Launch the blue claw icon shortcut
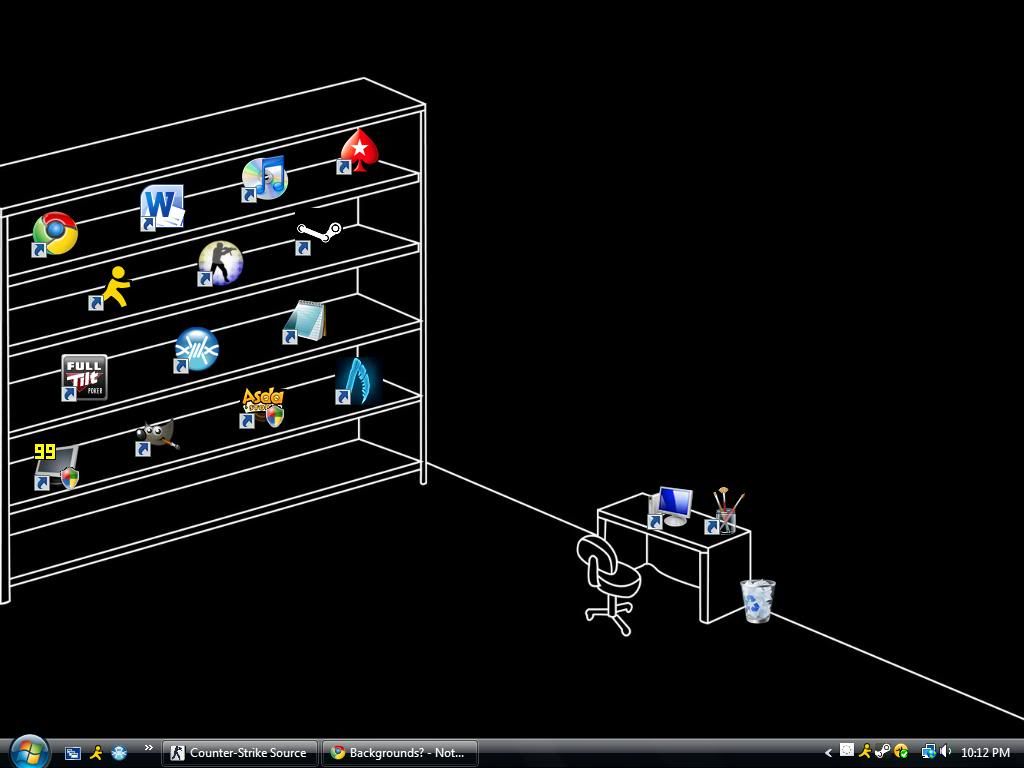The width and height of the screenshot is (1024, 768). point(358,381)
